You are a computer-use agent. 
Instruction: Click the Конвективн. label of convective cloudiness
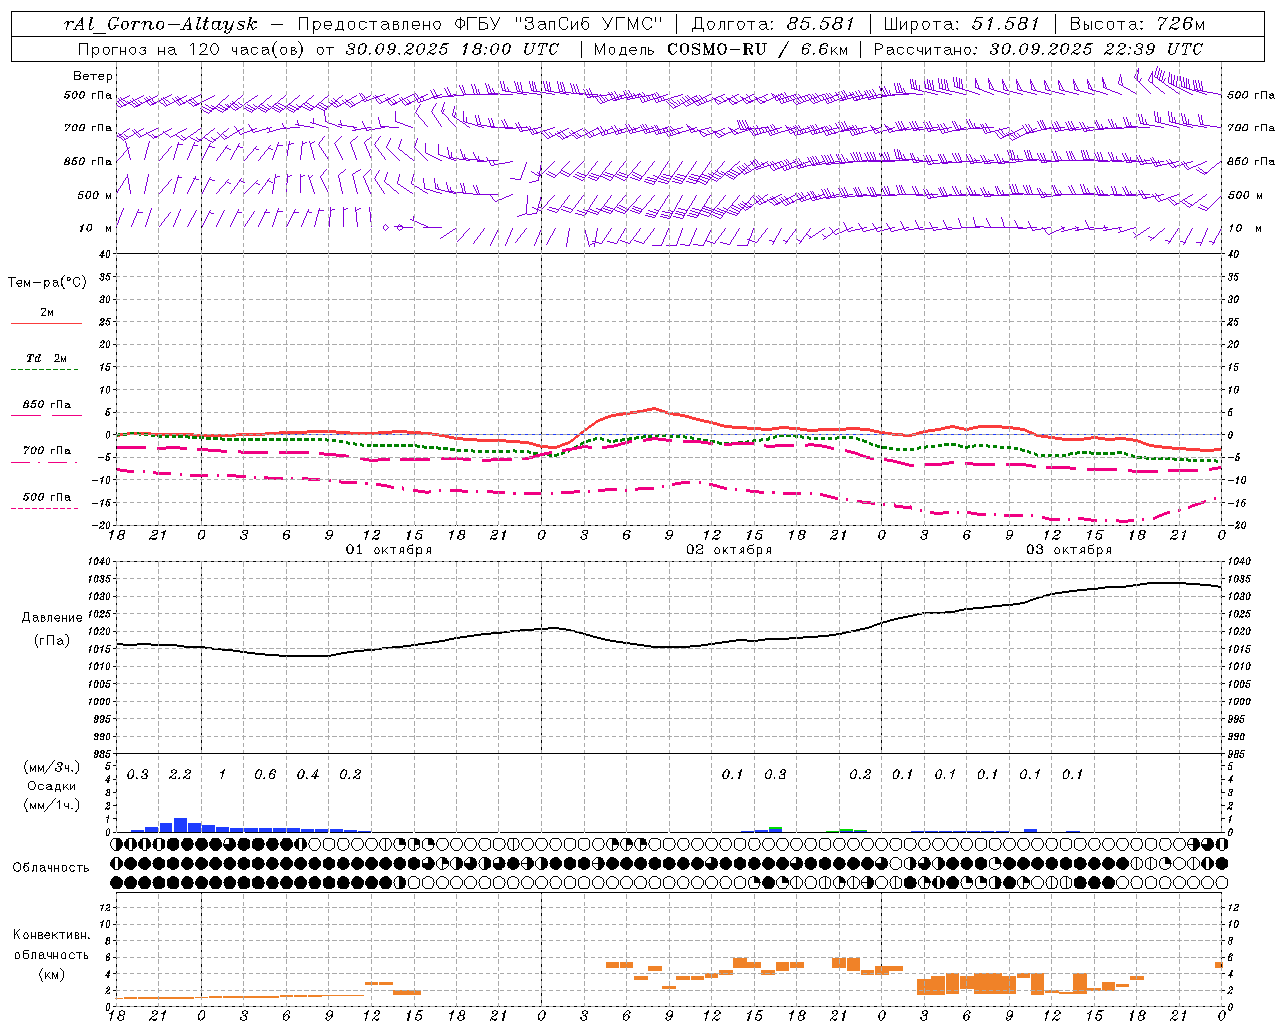51,934
